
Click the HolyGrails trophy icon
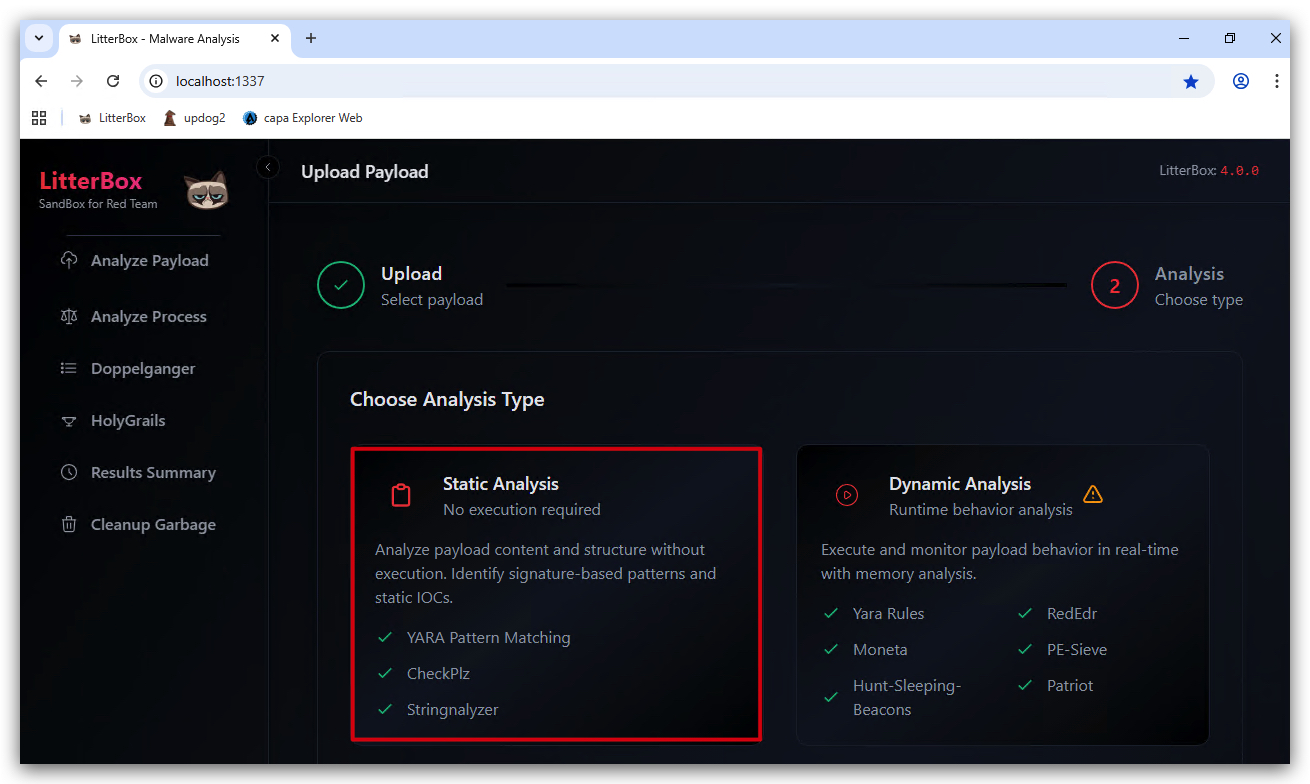click(x=69, y=421)
